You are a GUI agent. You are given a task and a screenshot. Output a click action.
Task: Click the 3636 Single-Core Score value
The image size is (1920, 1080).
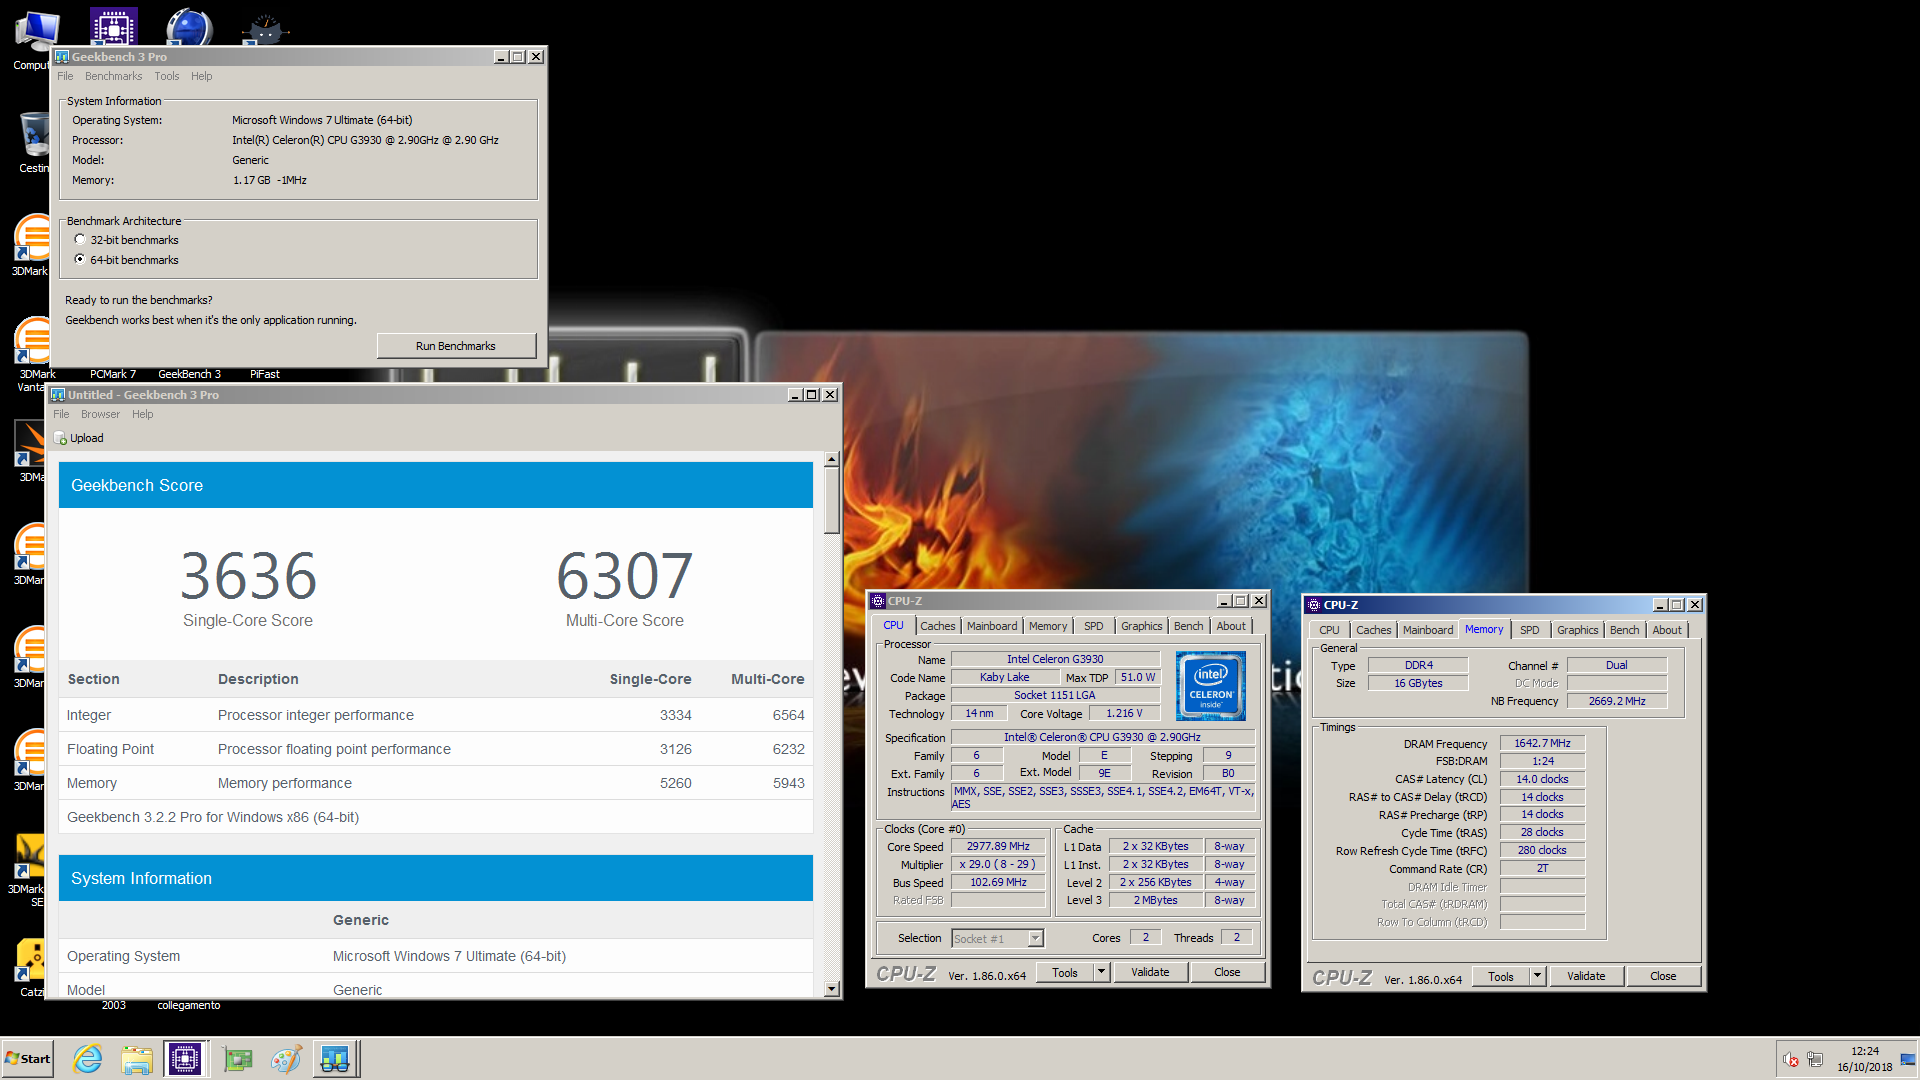(248, 577)
